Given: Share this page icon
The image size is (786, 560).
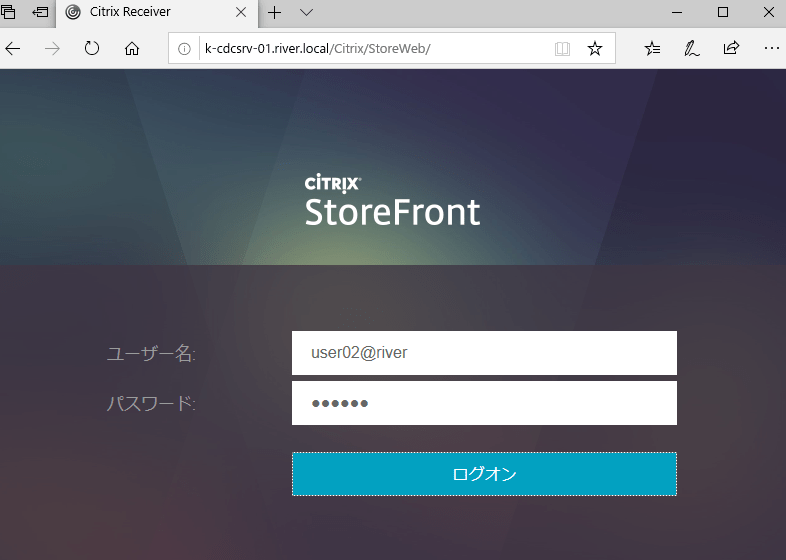Looking at the screenshot, I should [x=731, y=48].
